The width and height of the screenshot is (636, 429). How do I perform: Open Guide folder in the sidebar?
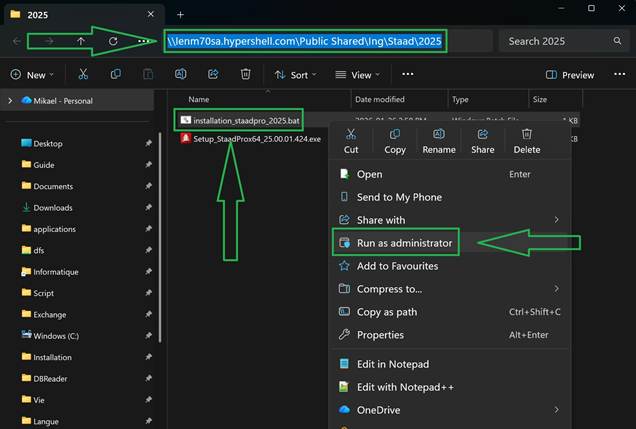click(43, 165)
